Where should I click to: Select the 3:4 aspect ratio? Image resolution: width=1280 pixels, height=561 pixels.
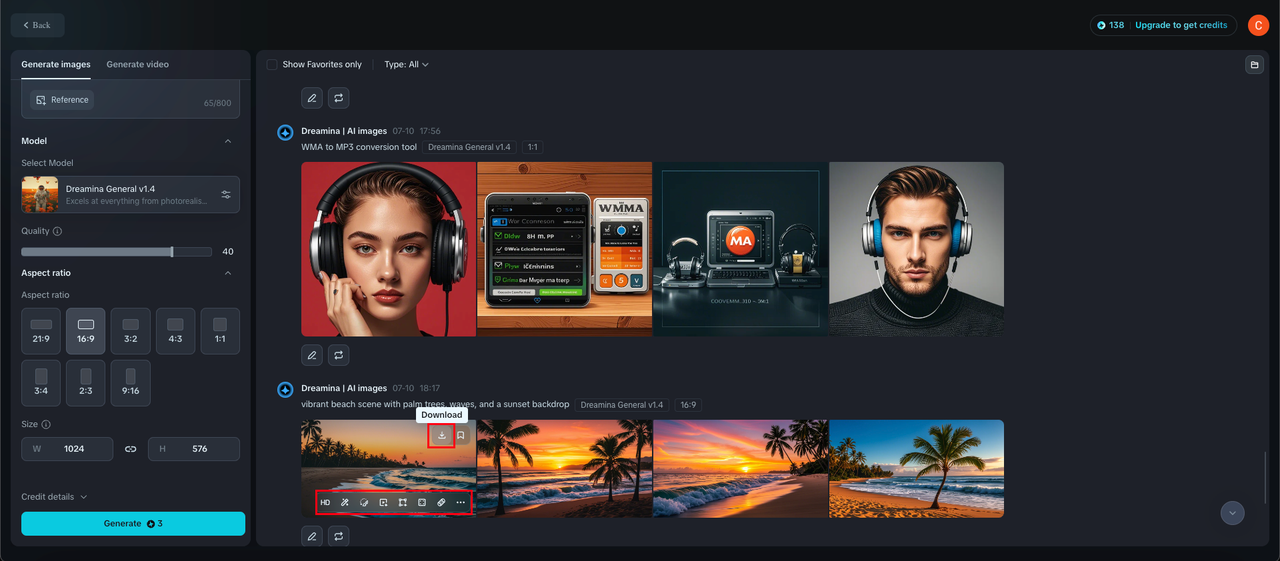(x=41, y=383)
